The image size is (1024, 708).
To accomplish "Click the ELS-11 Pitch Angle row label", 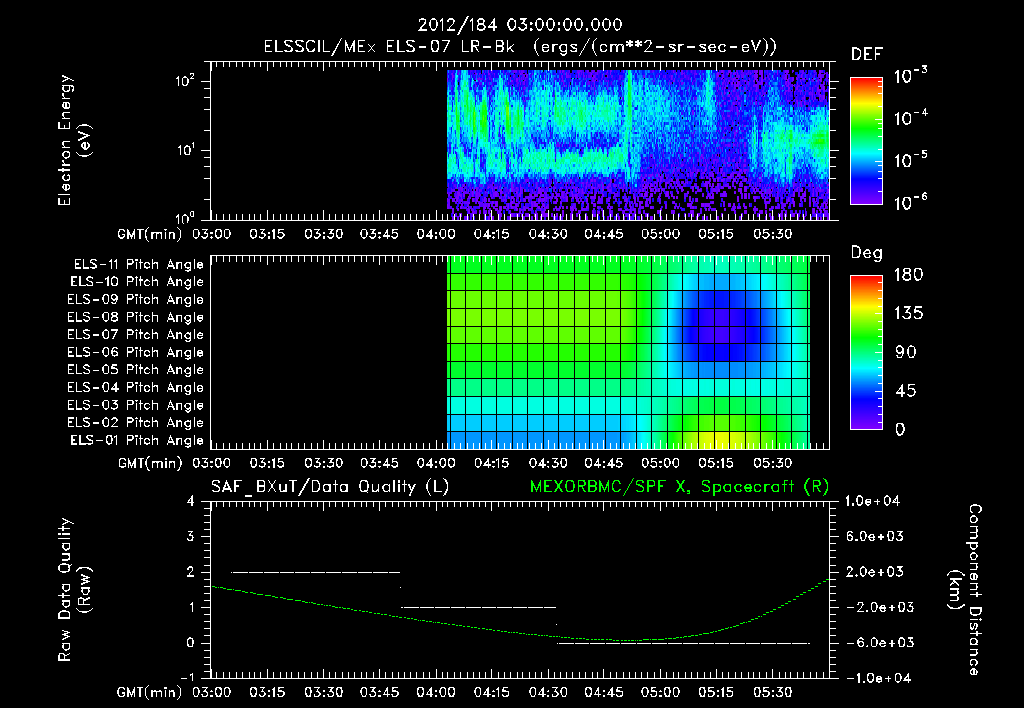I will tap(138, 265).
